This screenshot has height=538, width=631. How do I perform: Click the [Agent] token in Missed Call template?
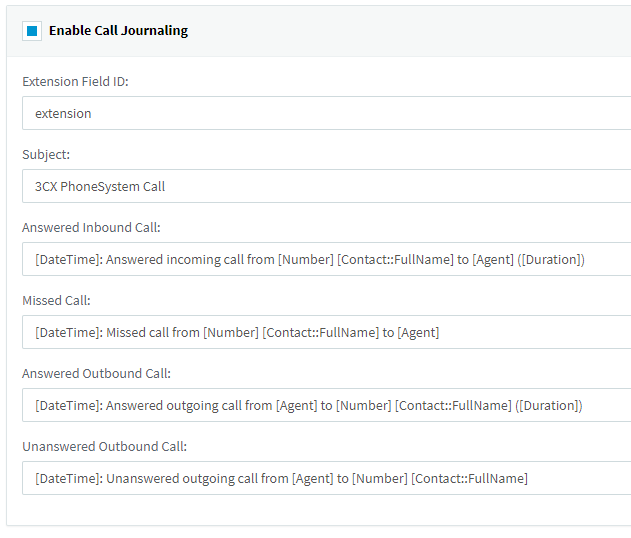pyautogui.click(x=418, y=333)
